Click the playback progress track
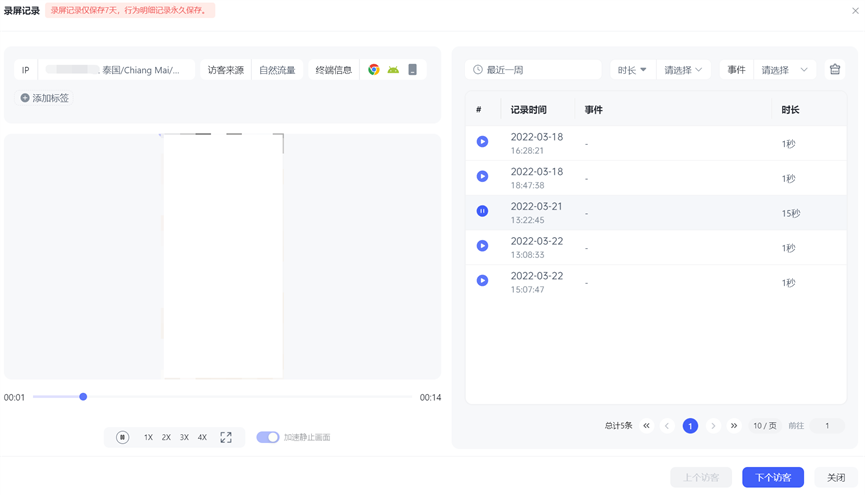This screenshot has width=865, height=495. click(x=222, y=397)
